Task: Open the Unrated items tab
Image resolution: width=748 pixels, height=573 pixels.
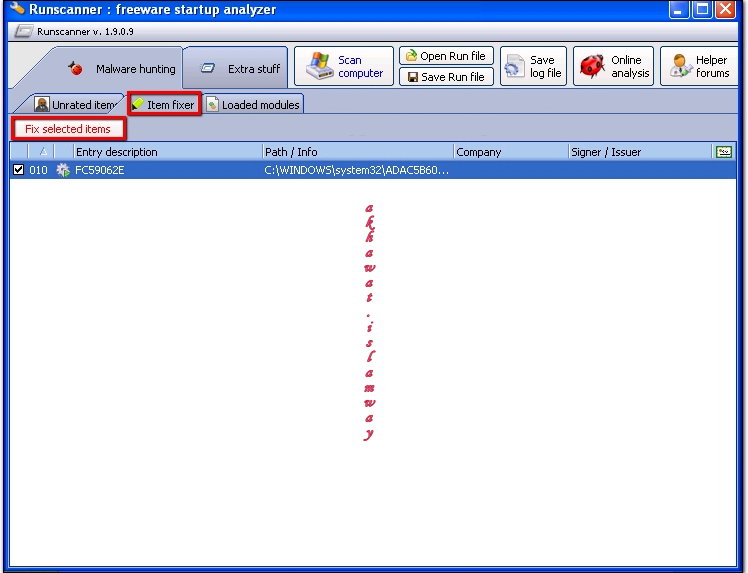Action: pyautogui.click(x=74, y=104)
